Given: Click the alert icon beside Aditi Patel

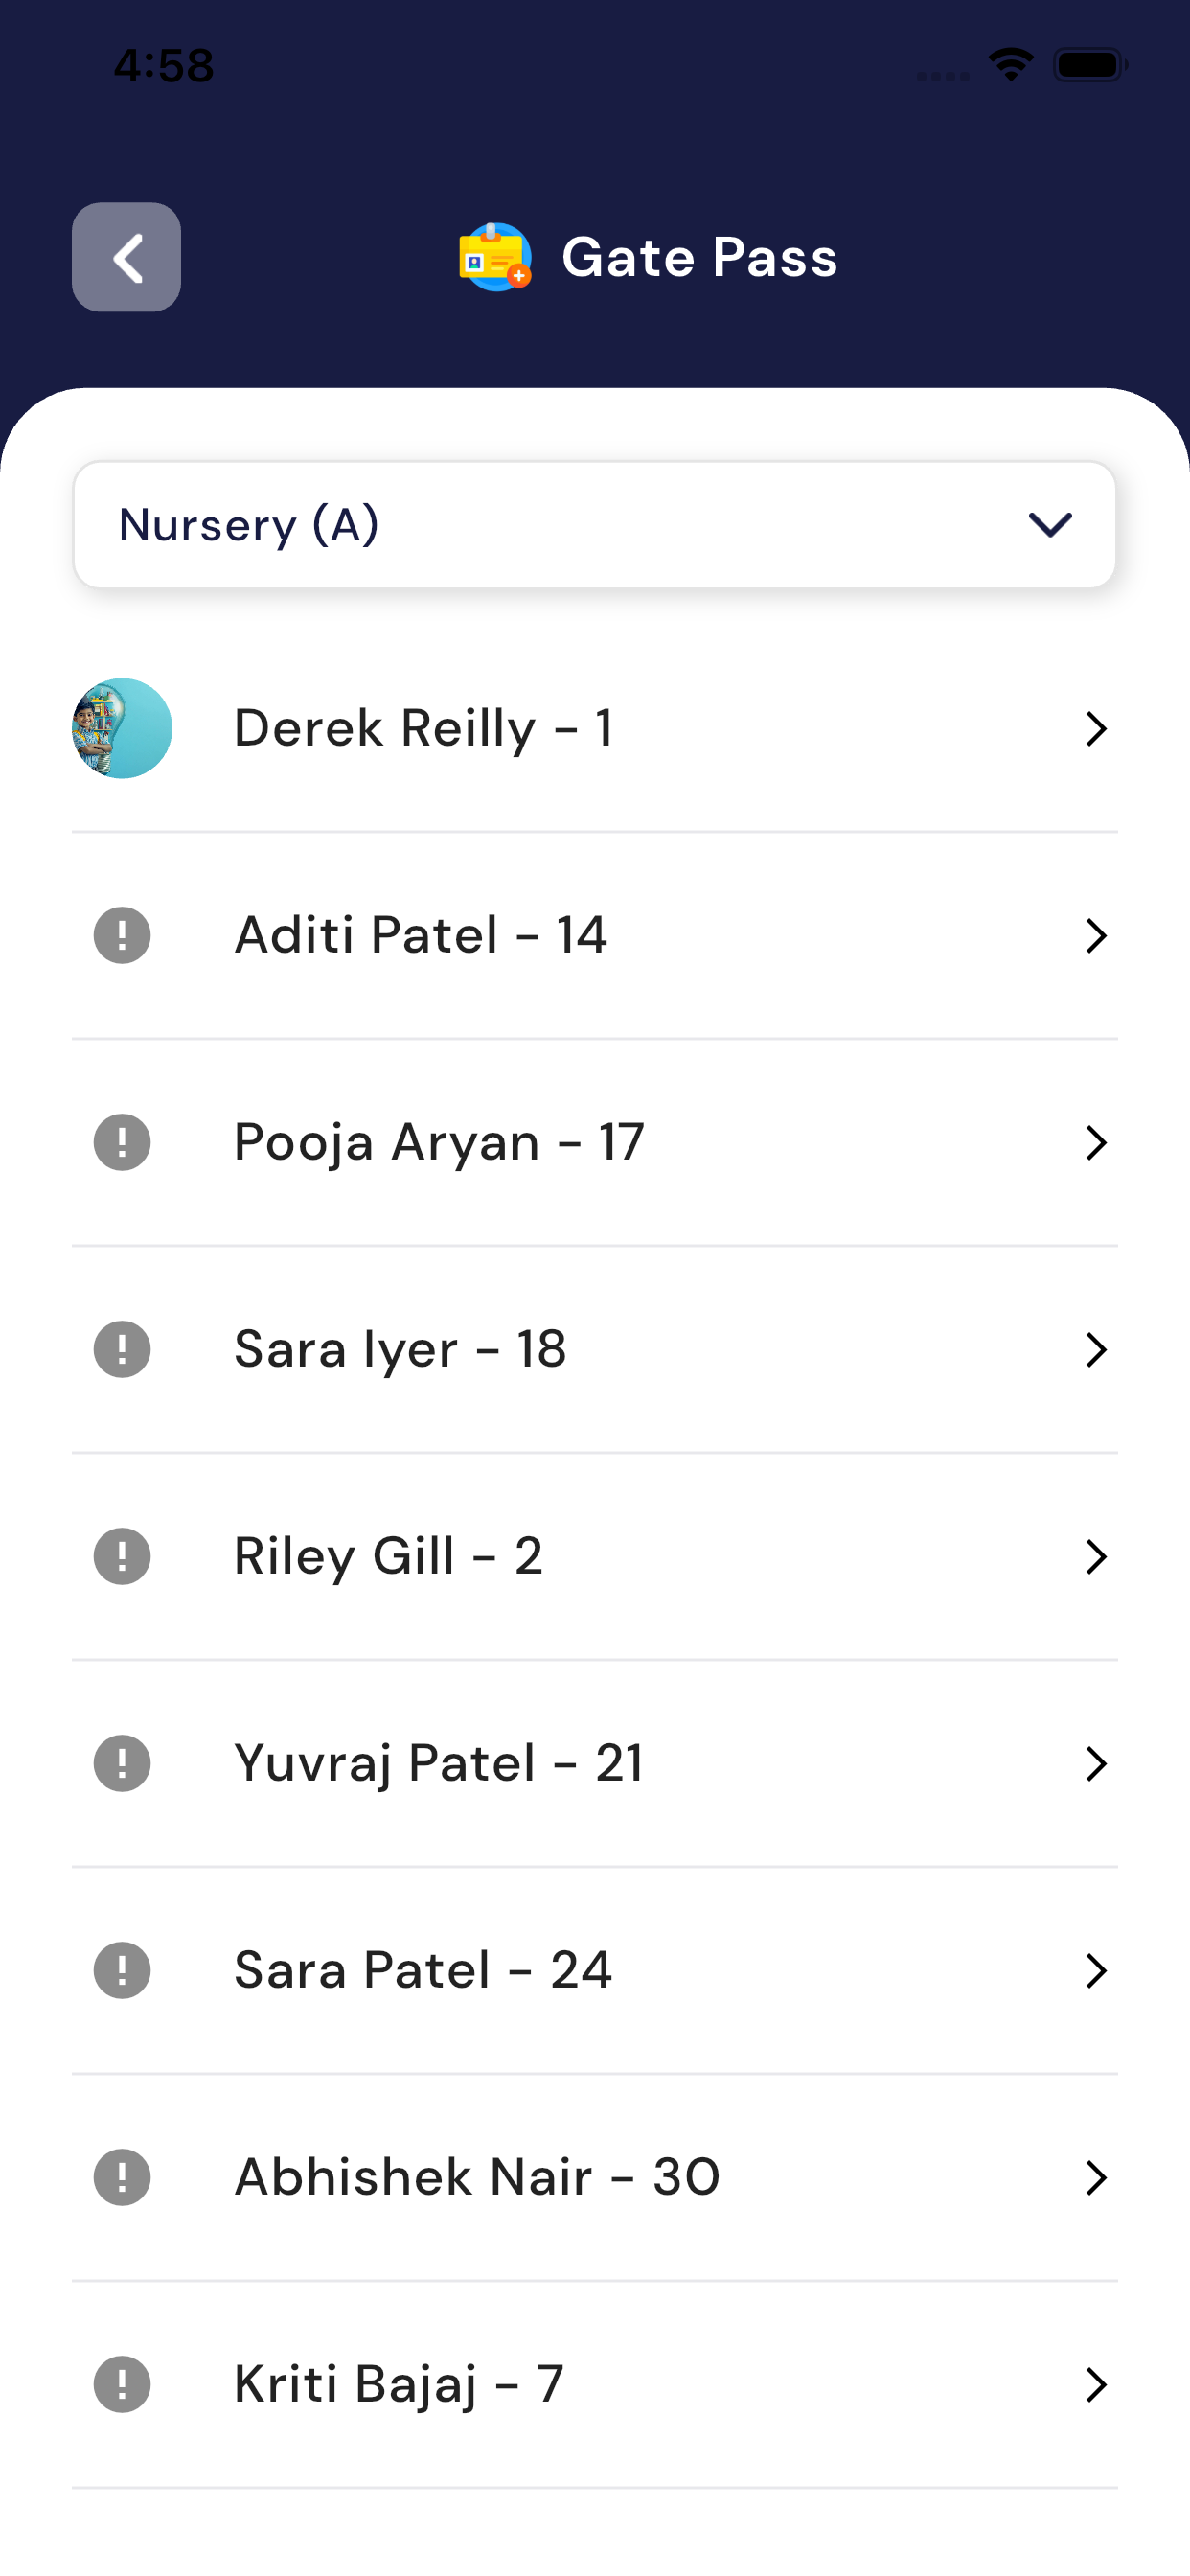Looking at the screenshot, I should tap(122, 935).
